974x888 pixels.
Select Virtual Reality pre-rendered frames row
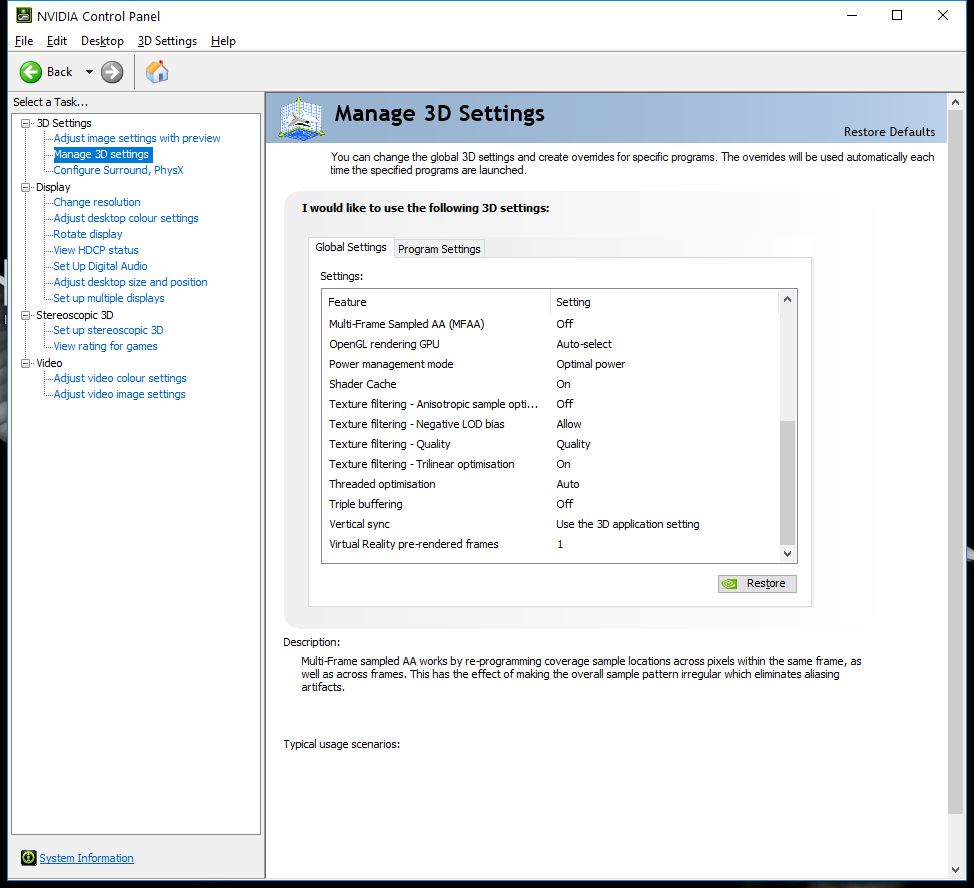point(550,544)
